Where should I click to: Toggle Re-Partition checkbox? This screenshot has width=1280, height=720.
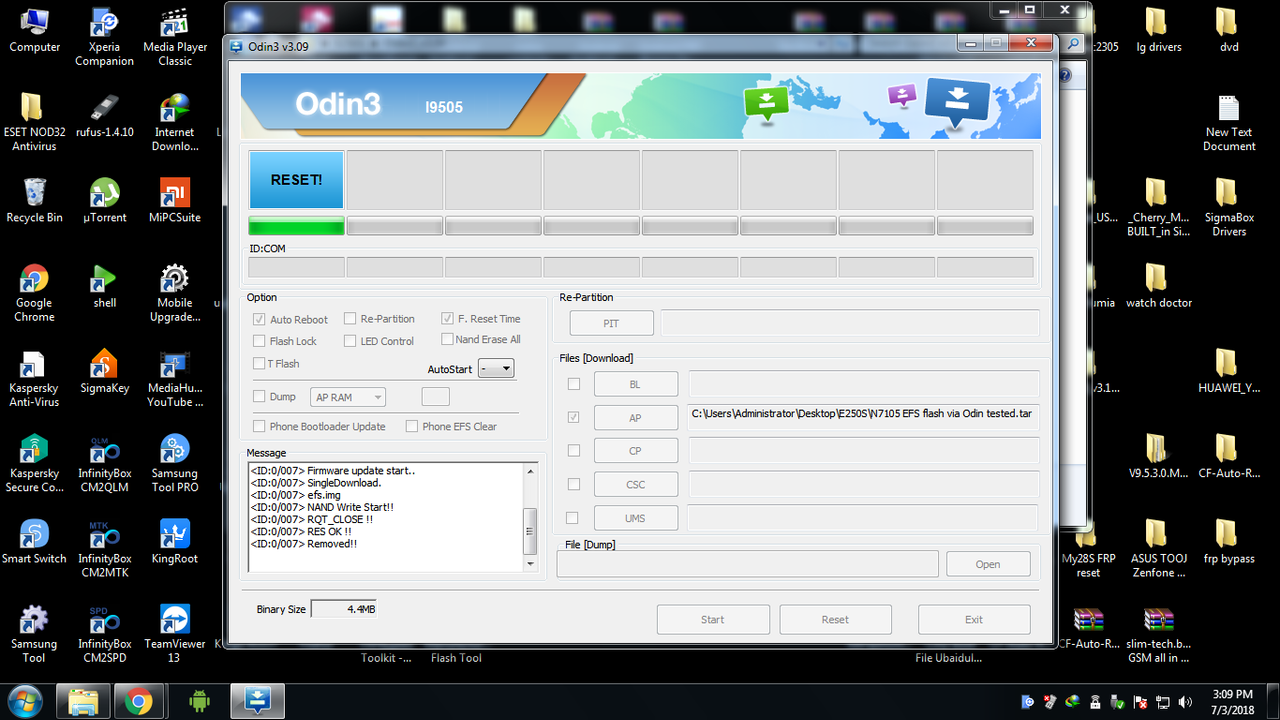(350, 318)
